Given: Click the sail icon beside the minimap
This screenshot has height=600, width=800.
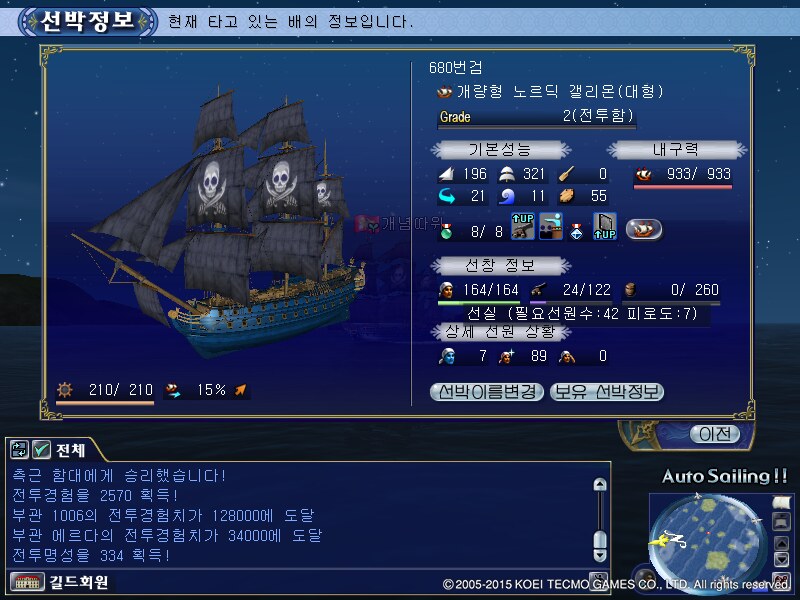Looking at the screenshot, I should (782, 503).
